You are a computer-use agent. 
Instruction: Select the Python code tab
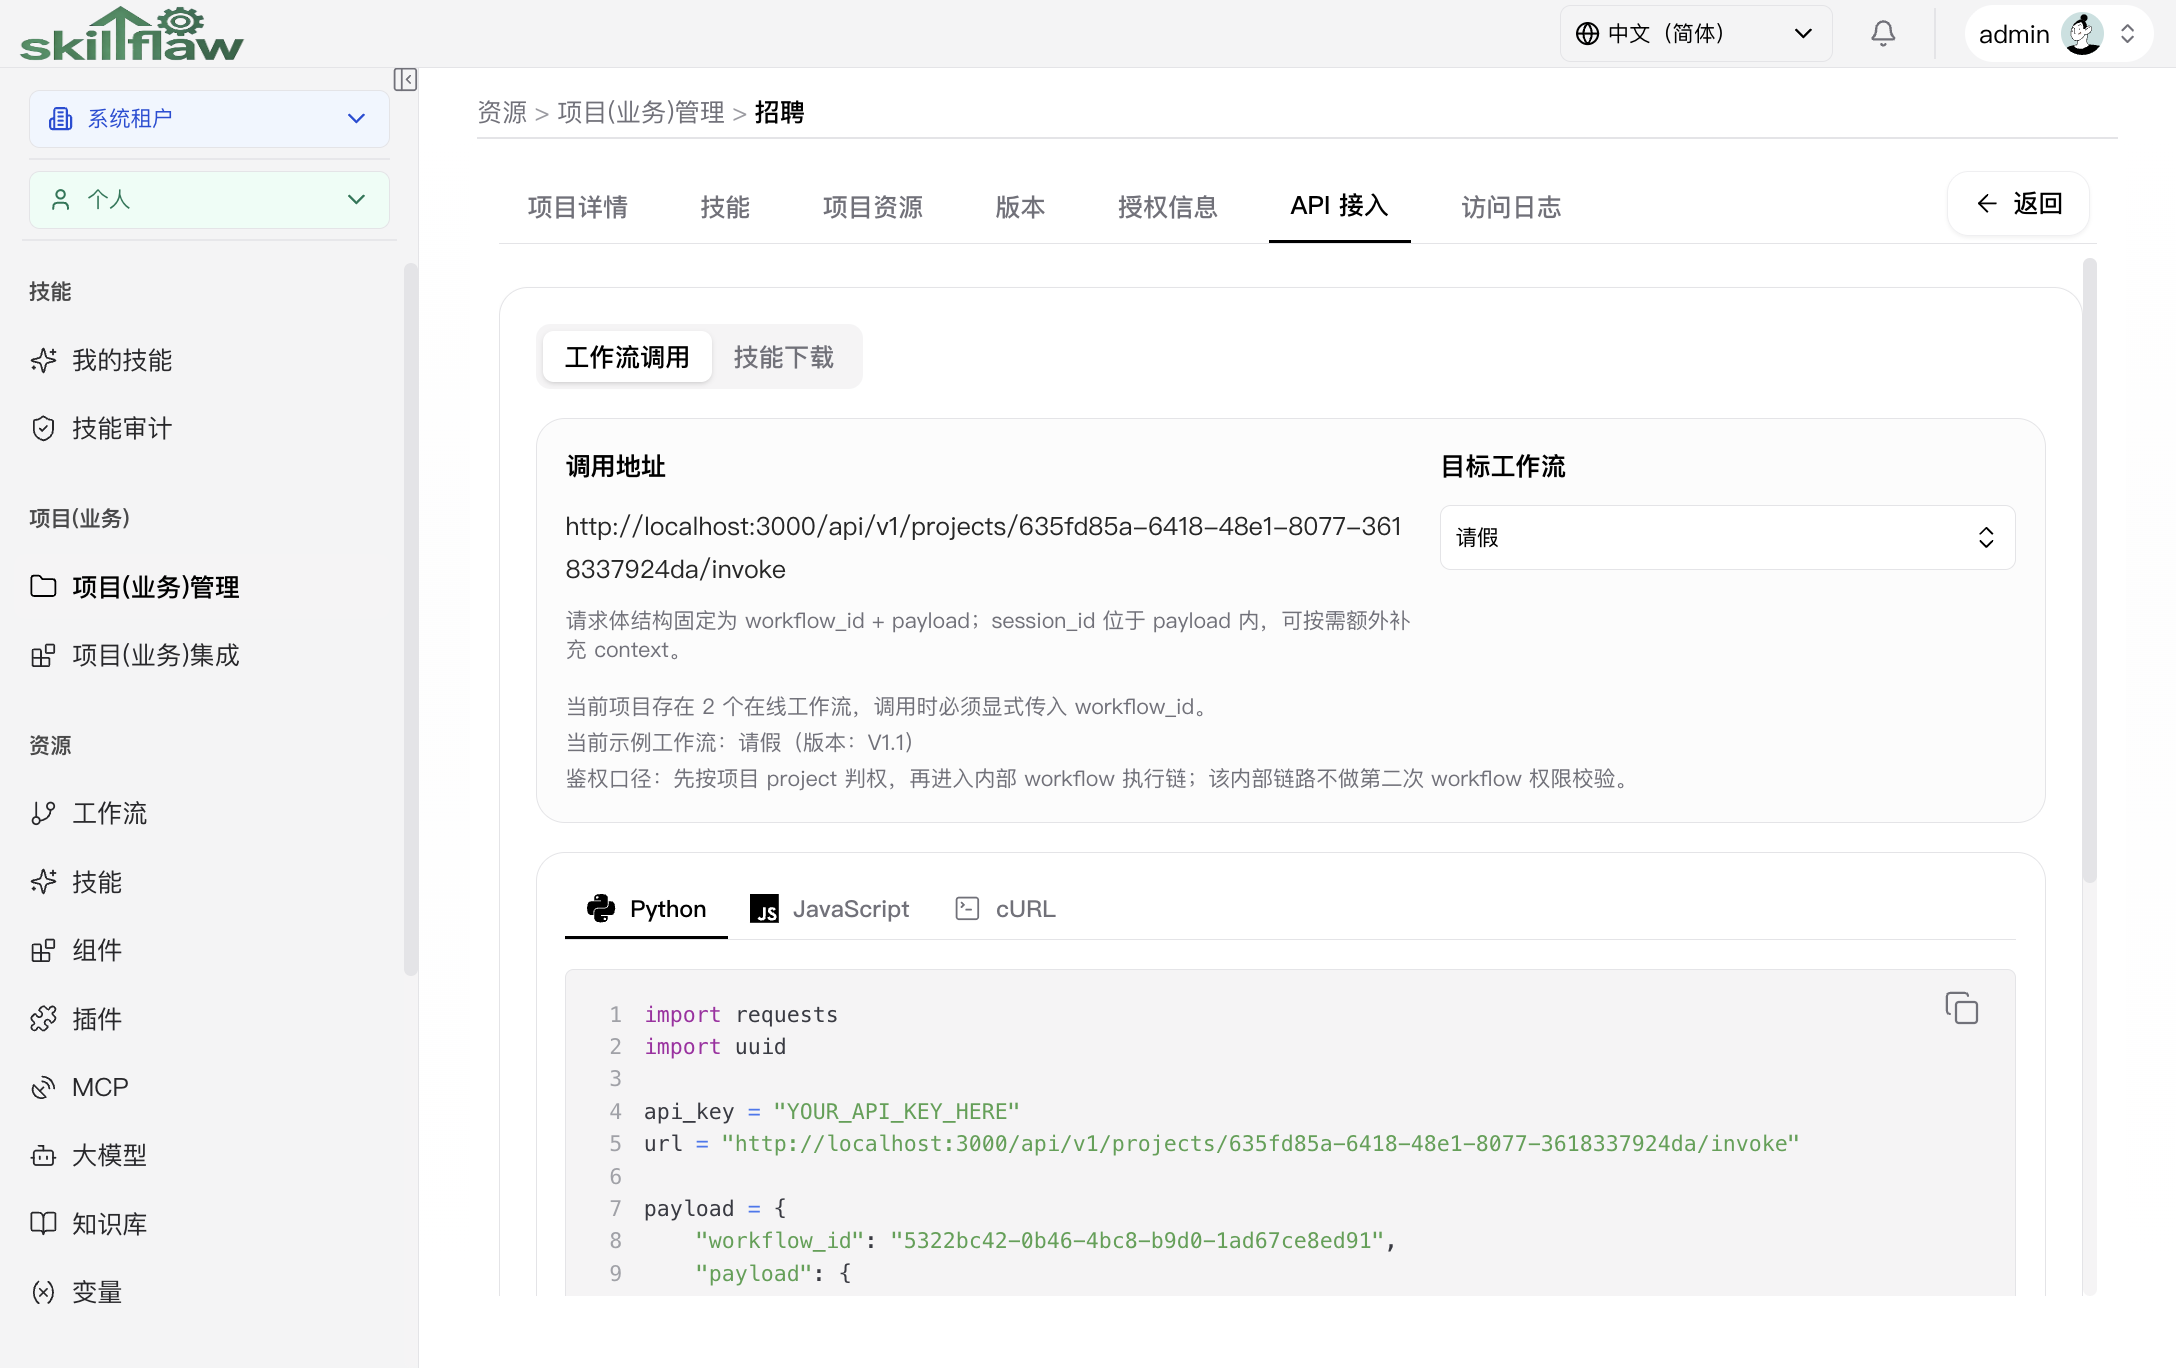click(x=646, y=909)
